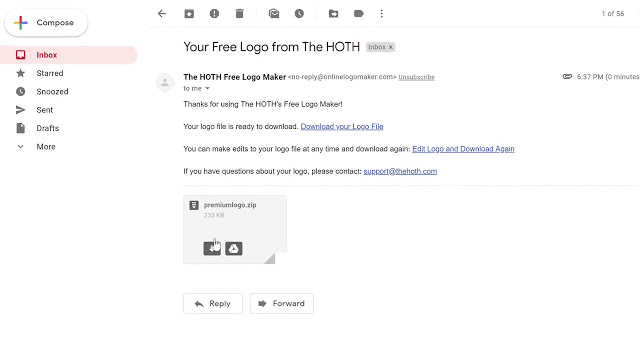The height and width of the screenshot is (360, 640).
Task: Mark the email as unread
Action: pos(274,14)
